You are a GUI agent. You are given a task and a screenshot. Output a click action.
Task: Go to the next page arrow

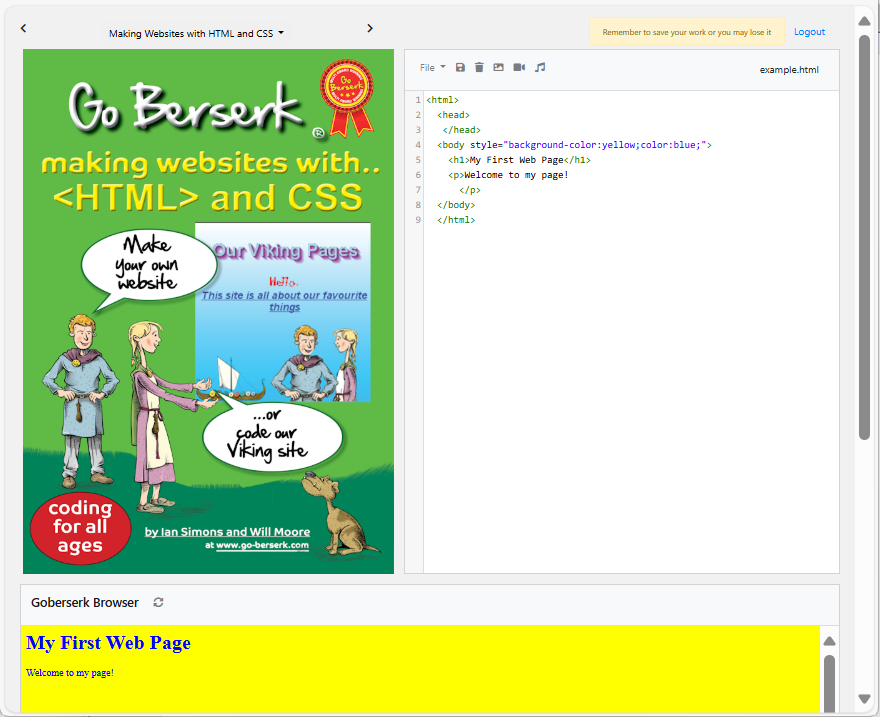[370, 28]
